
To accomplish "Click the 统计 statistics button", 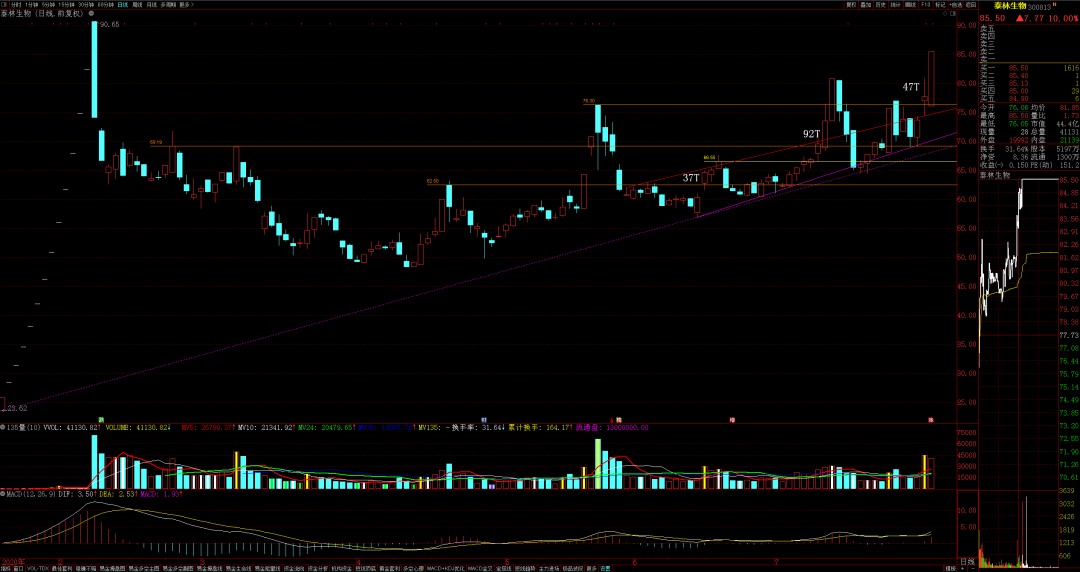I will pos(896,5).
